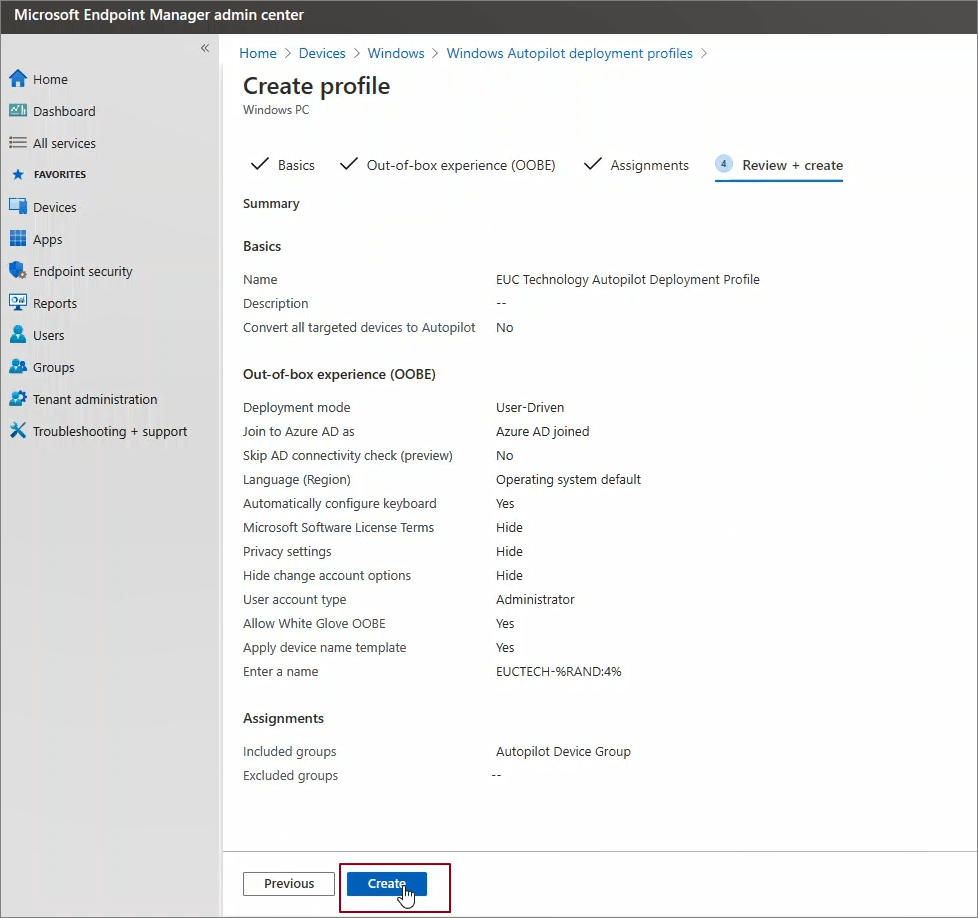Click the Troubleshooting wrench icon
The height and width of the screenshot is (918, 978).
click(18, 430)
